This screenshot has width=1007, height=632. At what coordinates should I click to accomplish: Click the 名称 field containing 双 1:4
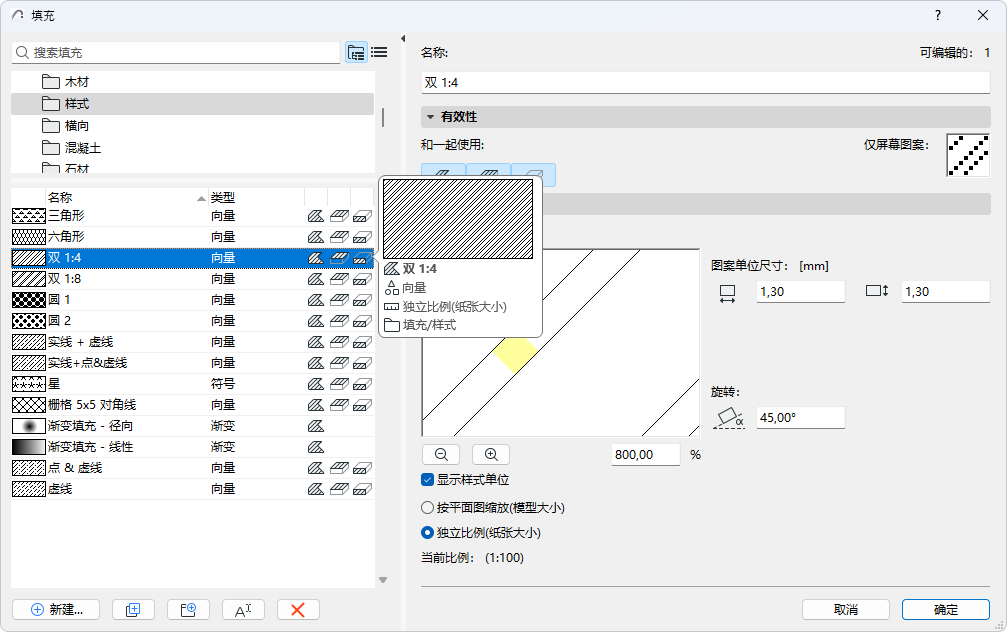point(705,82)
